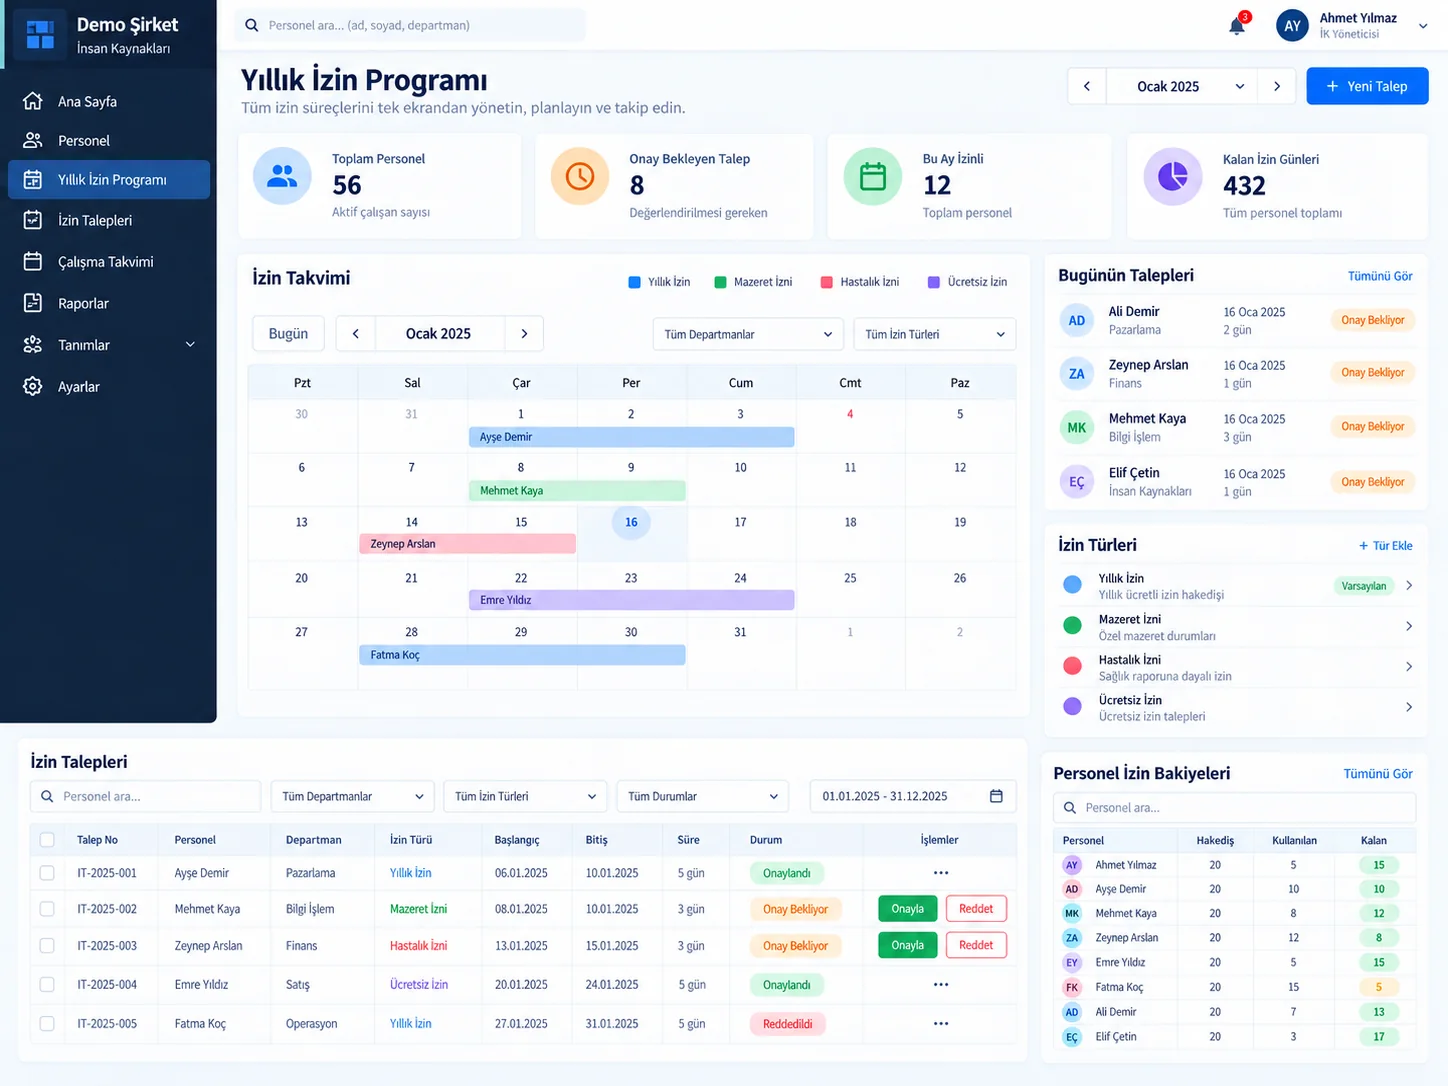Open the Tüm Durumlar filter dropdown
This screenshot has width=1448, height=1086.
click(x=702, y=796)
